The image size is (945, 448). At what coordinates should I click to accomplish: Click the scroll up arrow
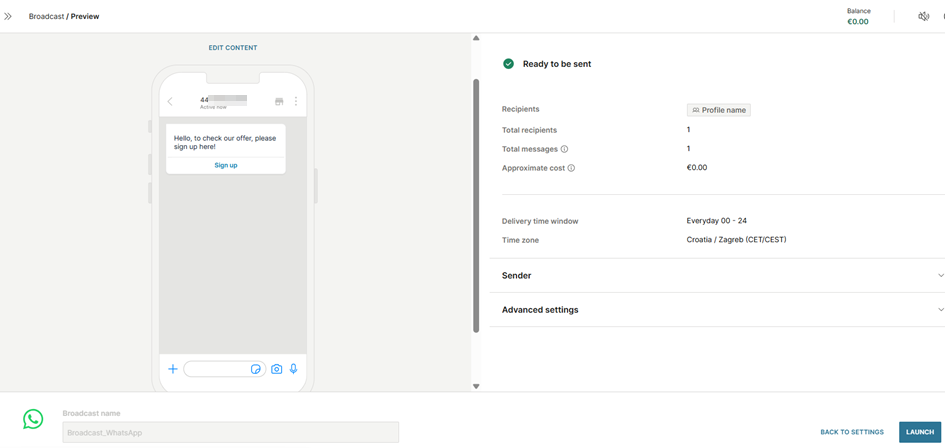(476, 39)
